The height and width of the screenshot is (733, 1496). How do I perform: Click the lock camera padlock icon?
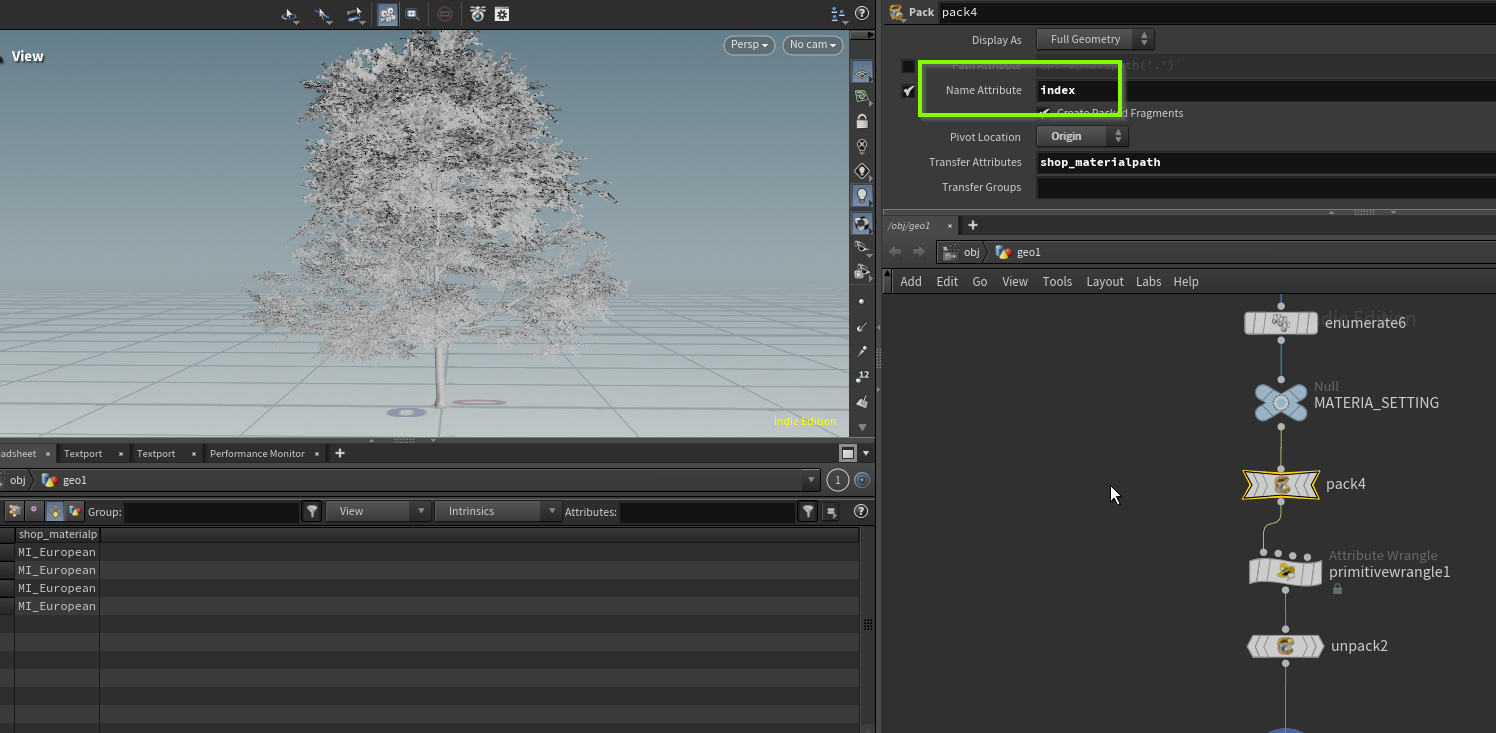click(x=861, y=121)
